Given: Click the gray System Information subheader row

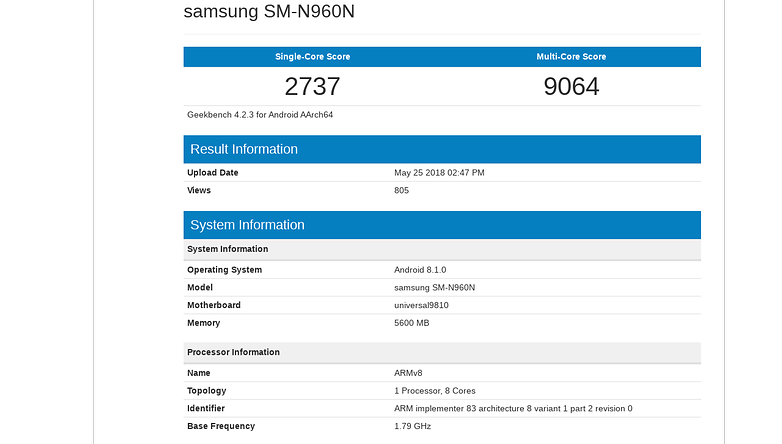Looking at the screenshot, I should 442,249.
